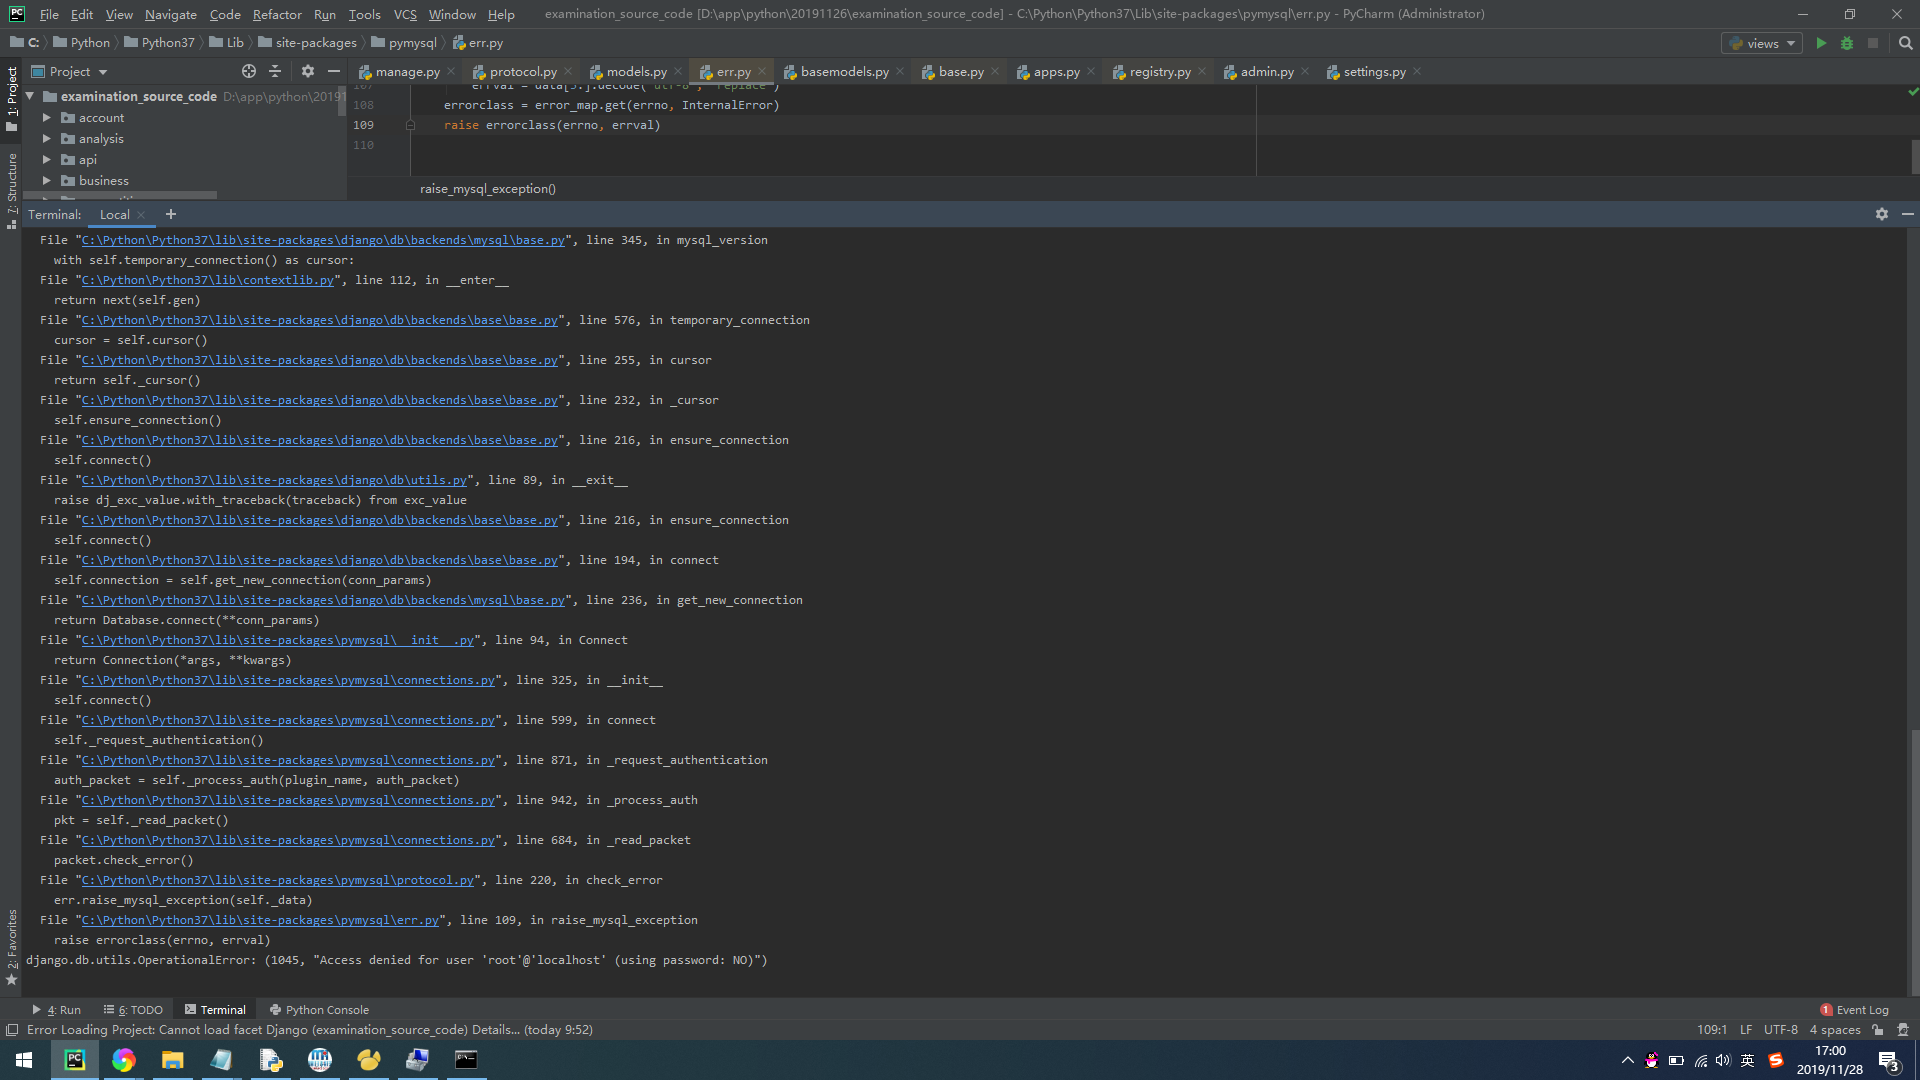Open the 4: Run tool window

pos(57,1010)
